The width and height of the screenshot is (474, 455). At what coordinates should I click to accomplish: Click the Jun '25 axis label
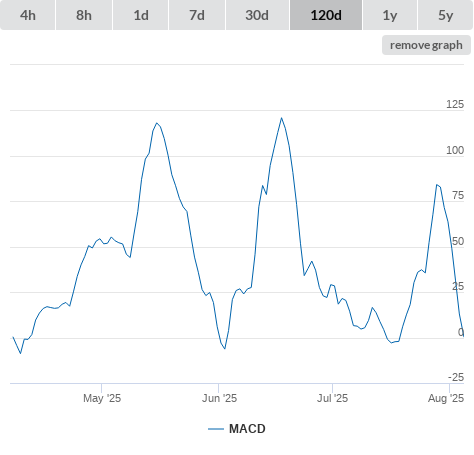pos(219,398)
